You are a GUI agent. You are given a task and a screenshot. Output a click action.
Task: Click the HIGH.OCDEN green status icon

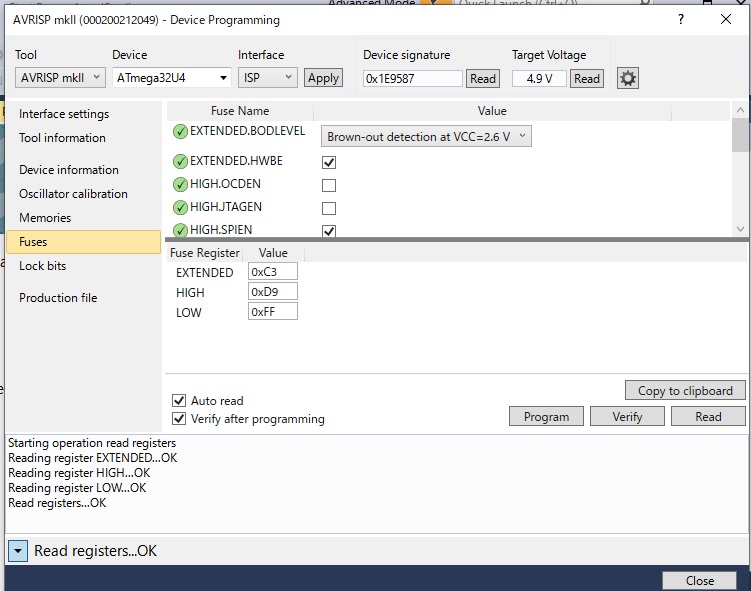tap(180, 184)
